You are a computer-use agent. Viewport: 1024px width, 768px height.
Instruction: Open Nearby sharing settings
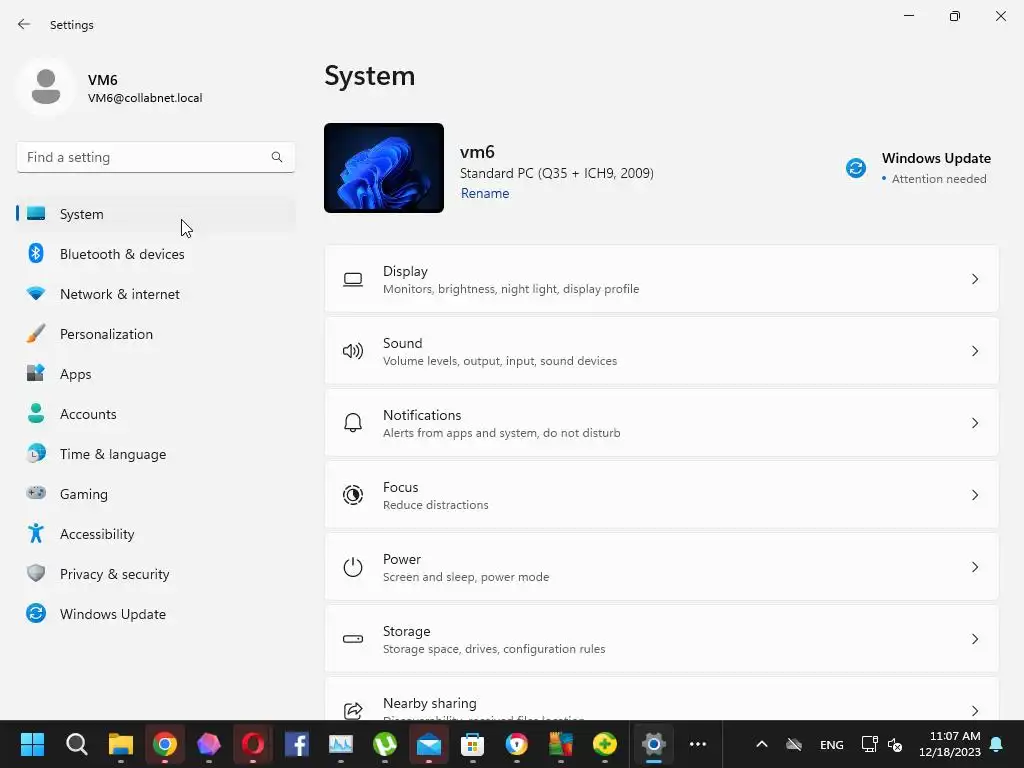(662, 699)
